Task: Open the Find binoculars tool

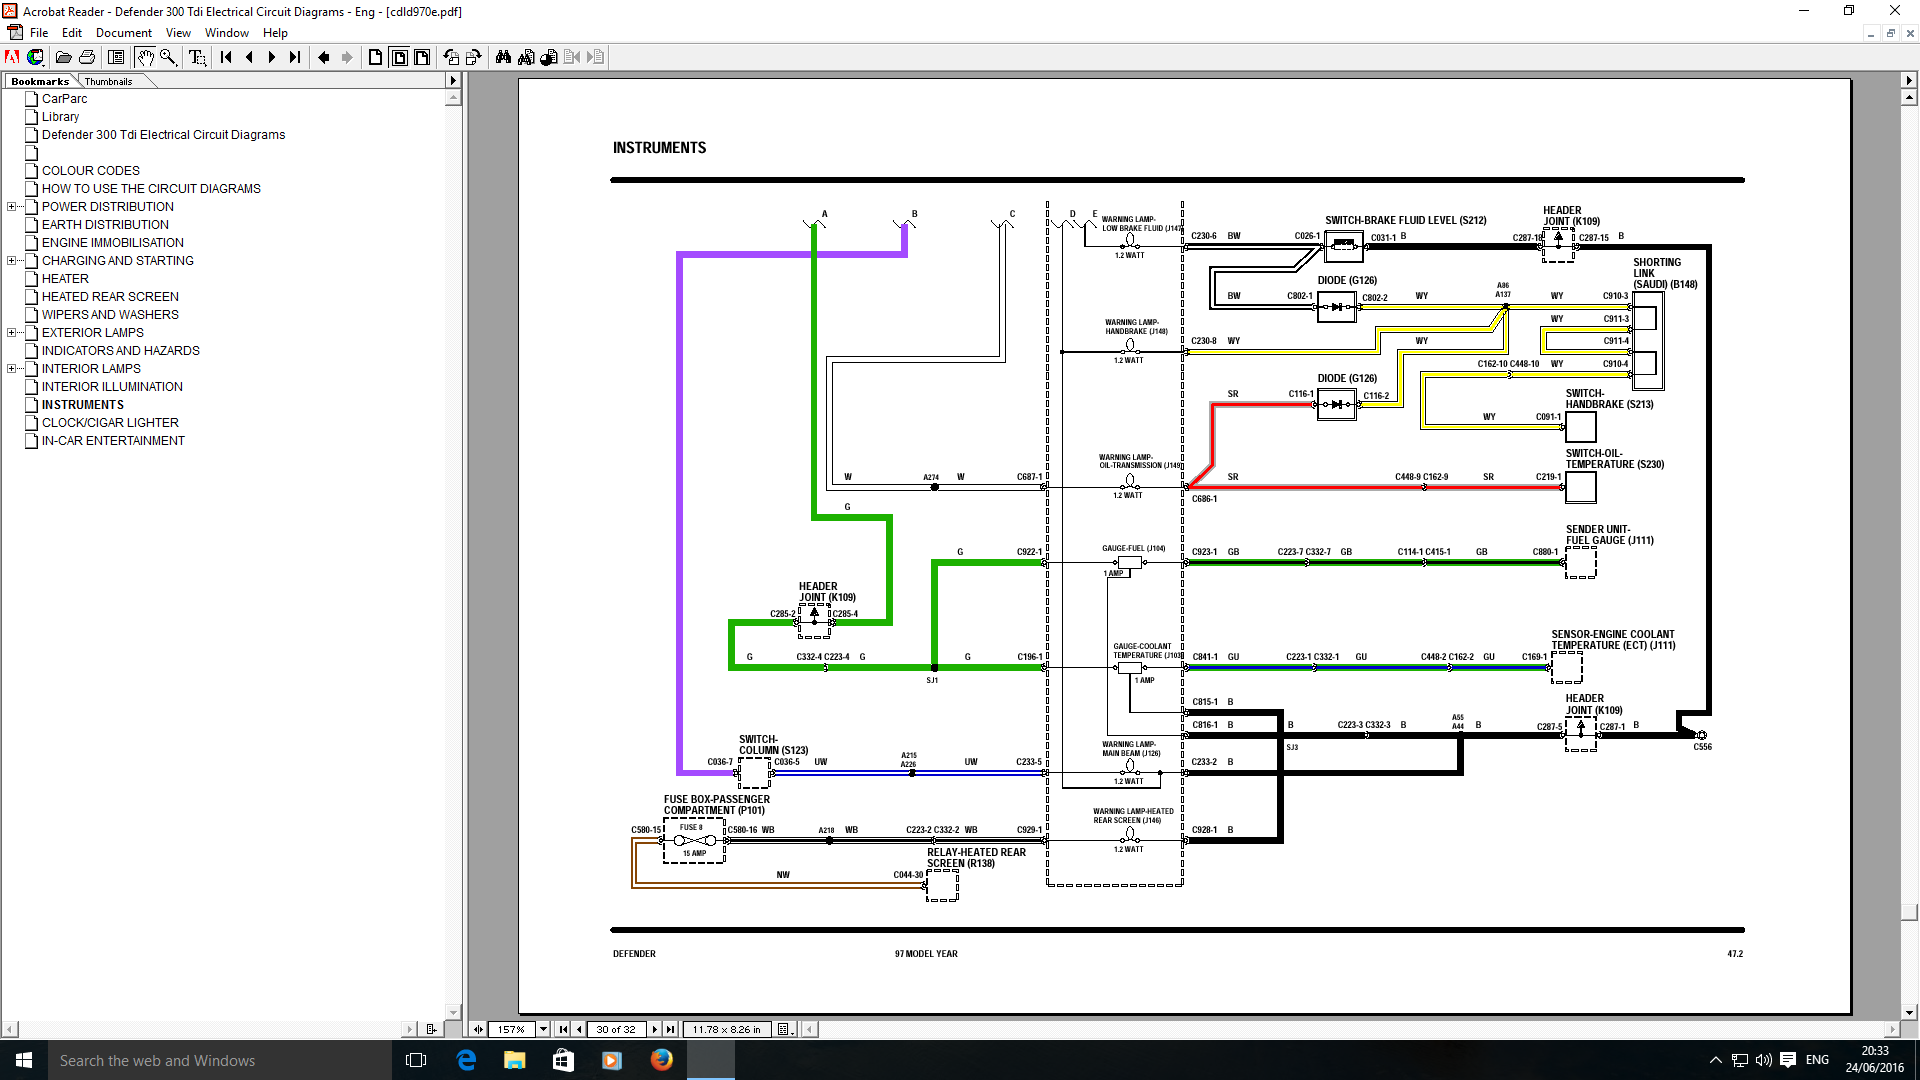Action: pos(503,57)
